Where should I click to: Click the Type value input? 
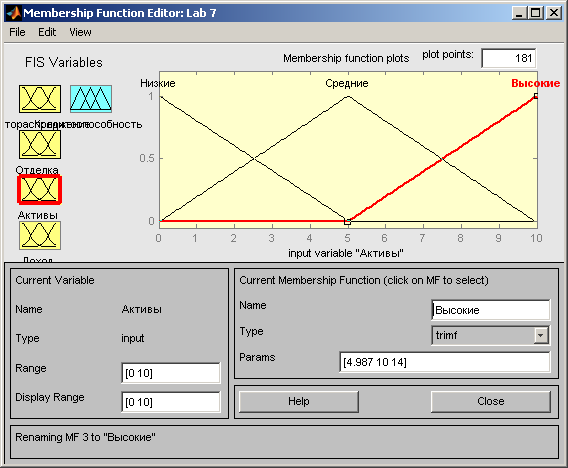[x=133, y=338]
